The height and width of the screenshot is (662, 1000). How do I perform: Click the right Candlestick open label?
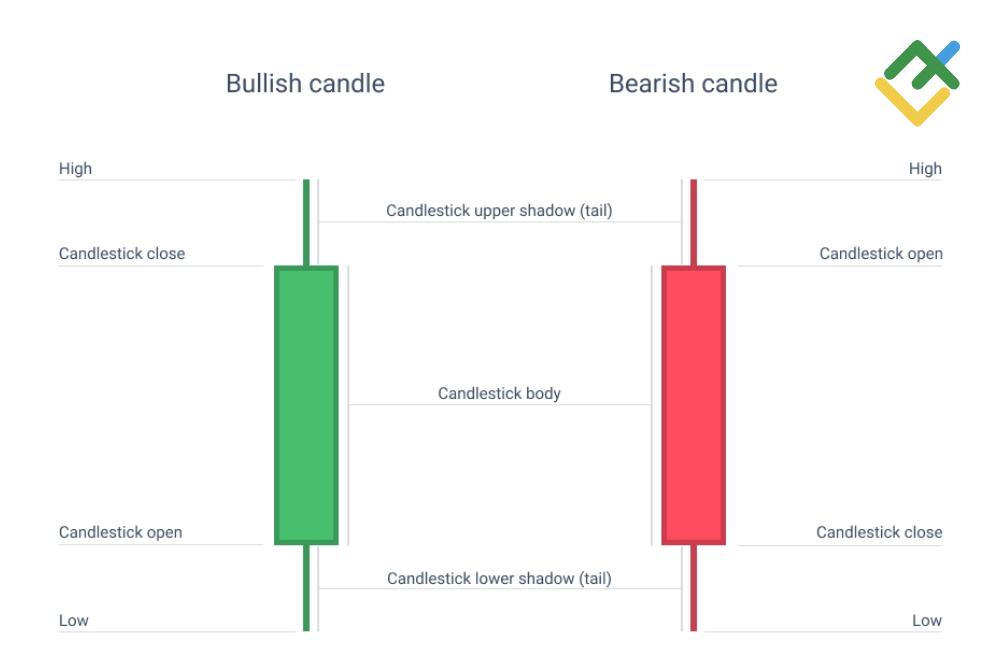(881, 254)
